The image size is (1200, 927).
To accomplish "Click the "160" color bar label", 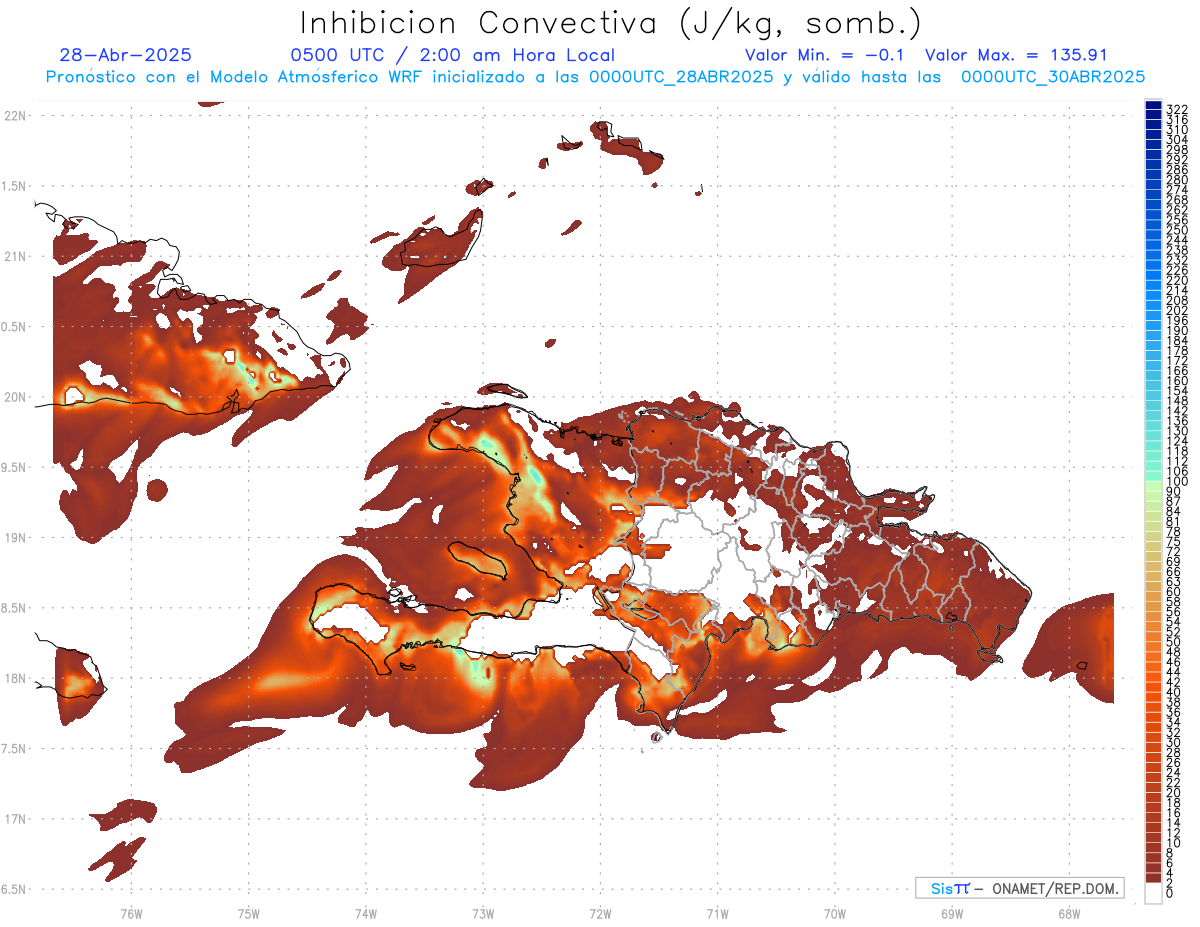I will pyautogui.click(x=1176, y=381).
